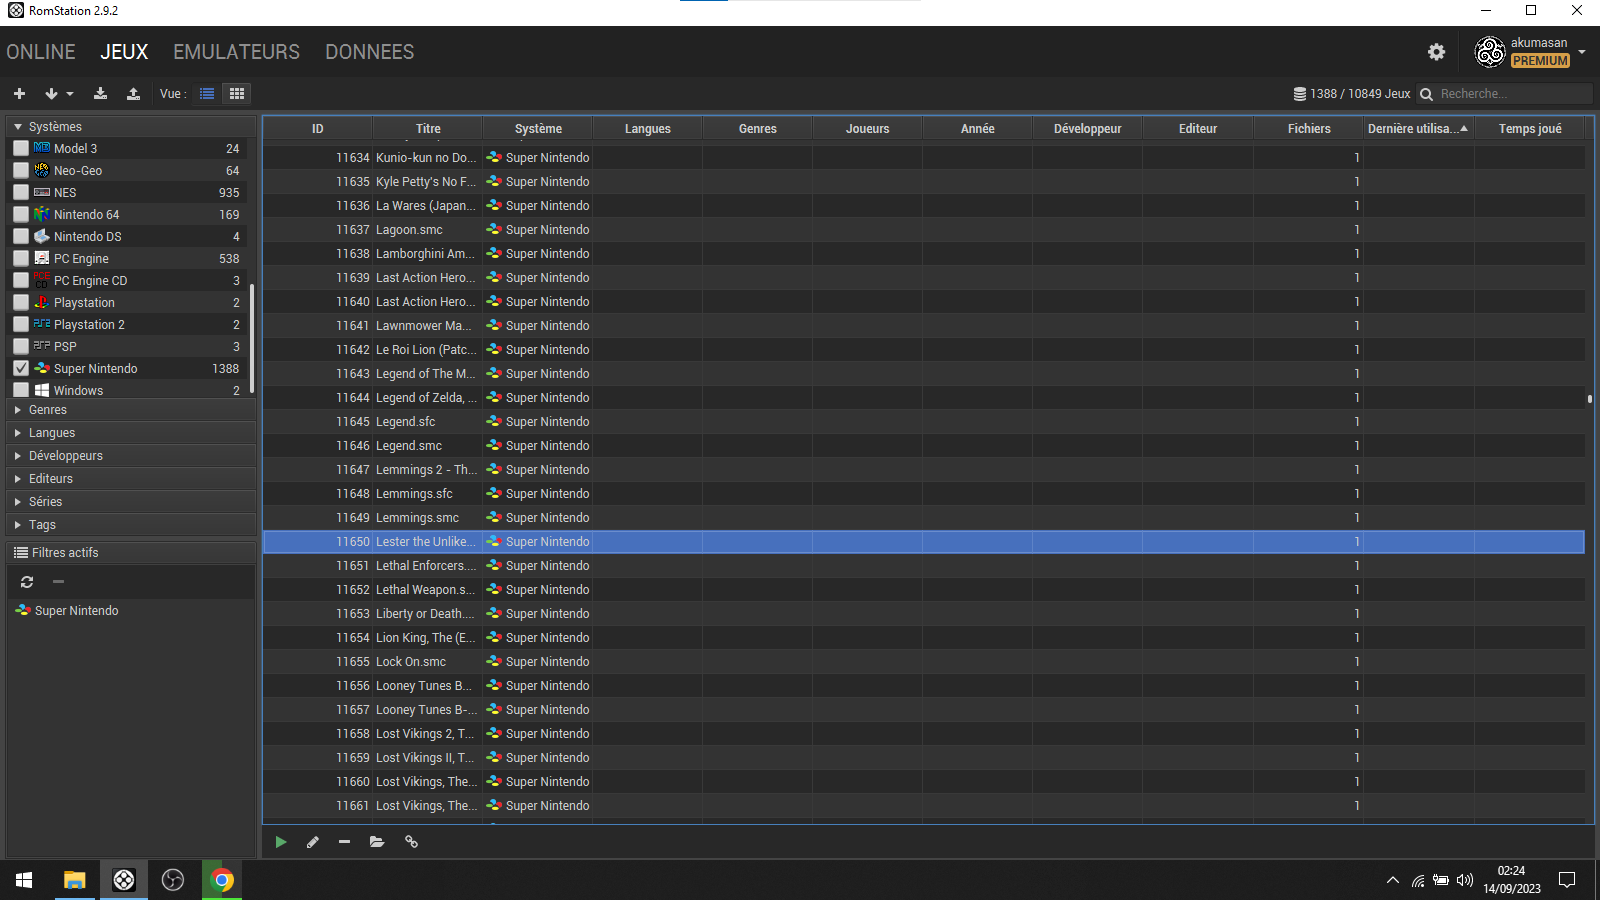Remove active filter with minus button
Image resolution: width=1600 pixels, height=900 pixels.
pos(58,582)
